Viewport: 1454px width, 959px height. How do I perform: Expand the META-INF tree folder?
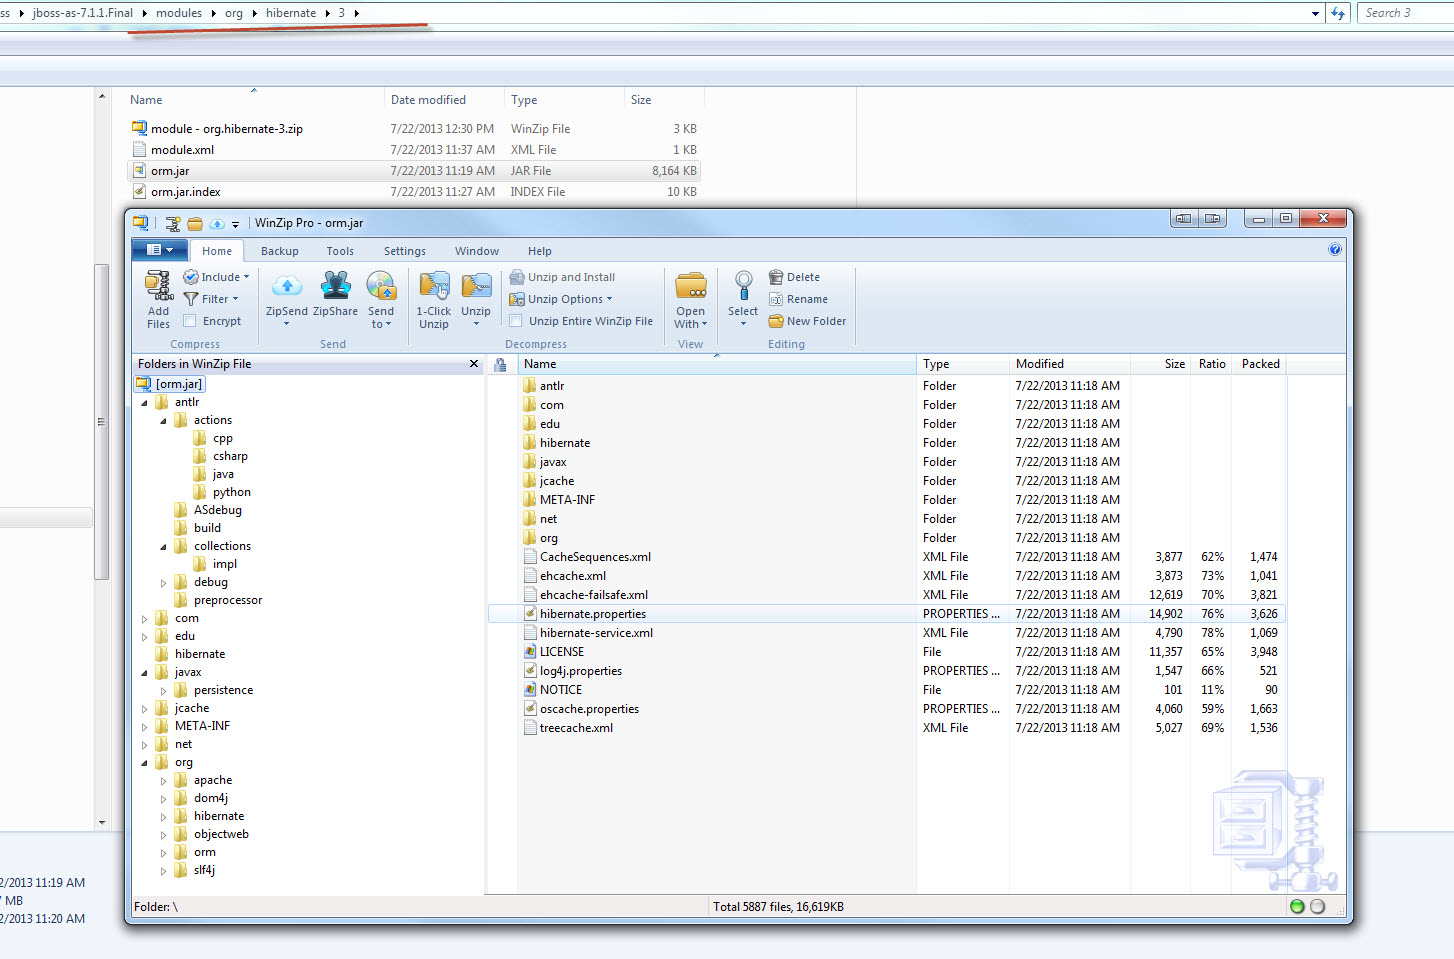tap(144, 727)
